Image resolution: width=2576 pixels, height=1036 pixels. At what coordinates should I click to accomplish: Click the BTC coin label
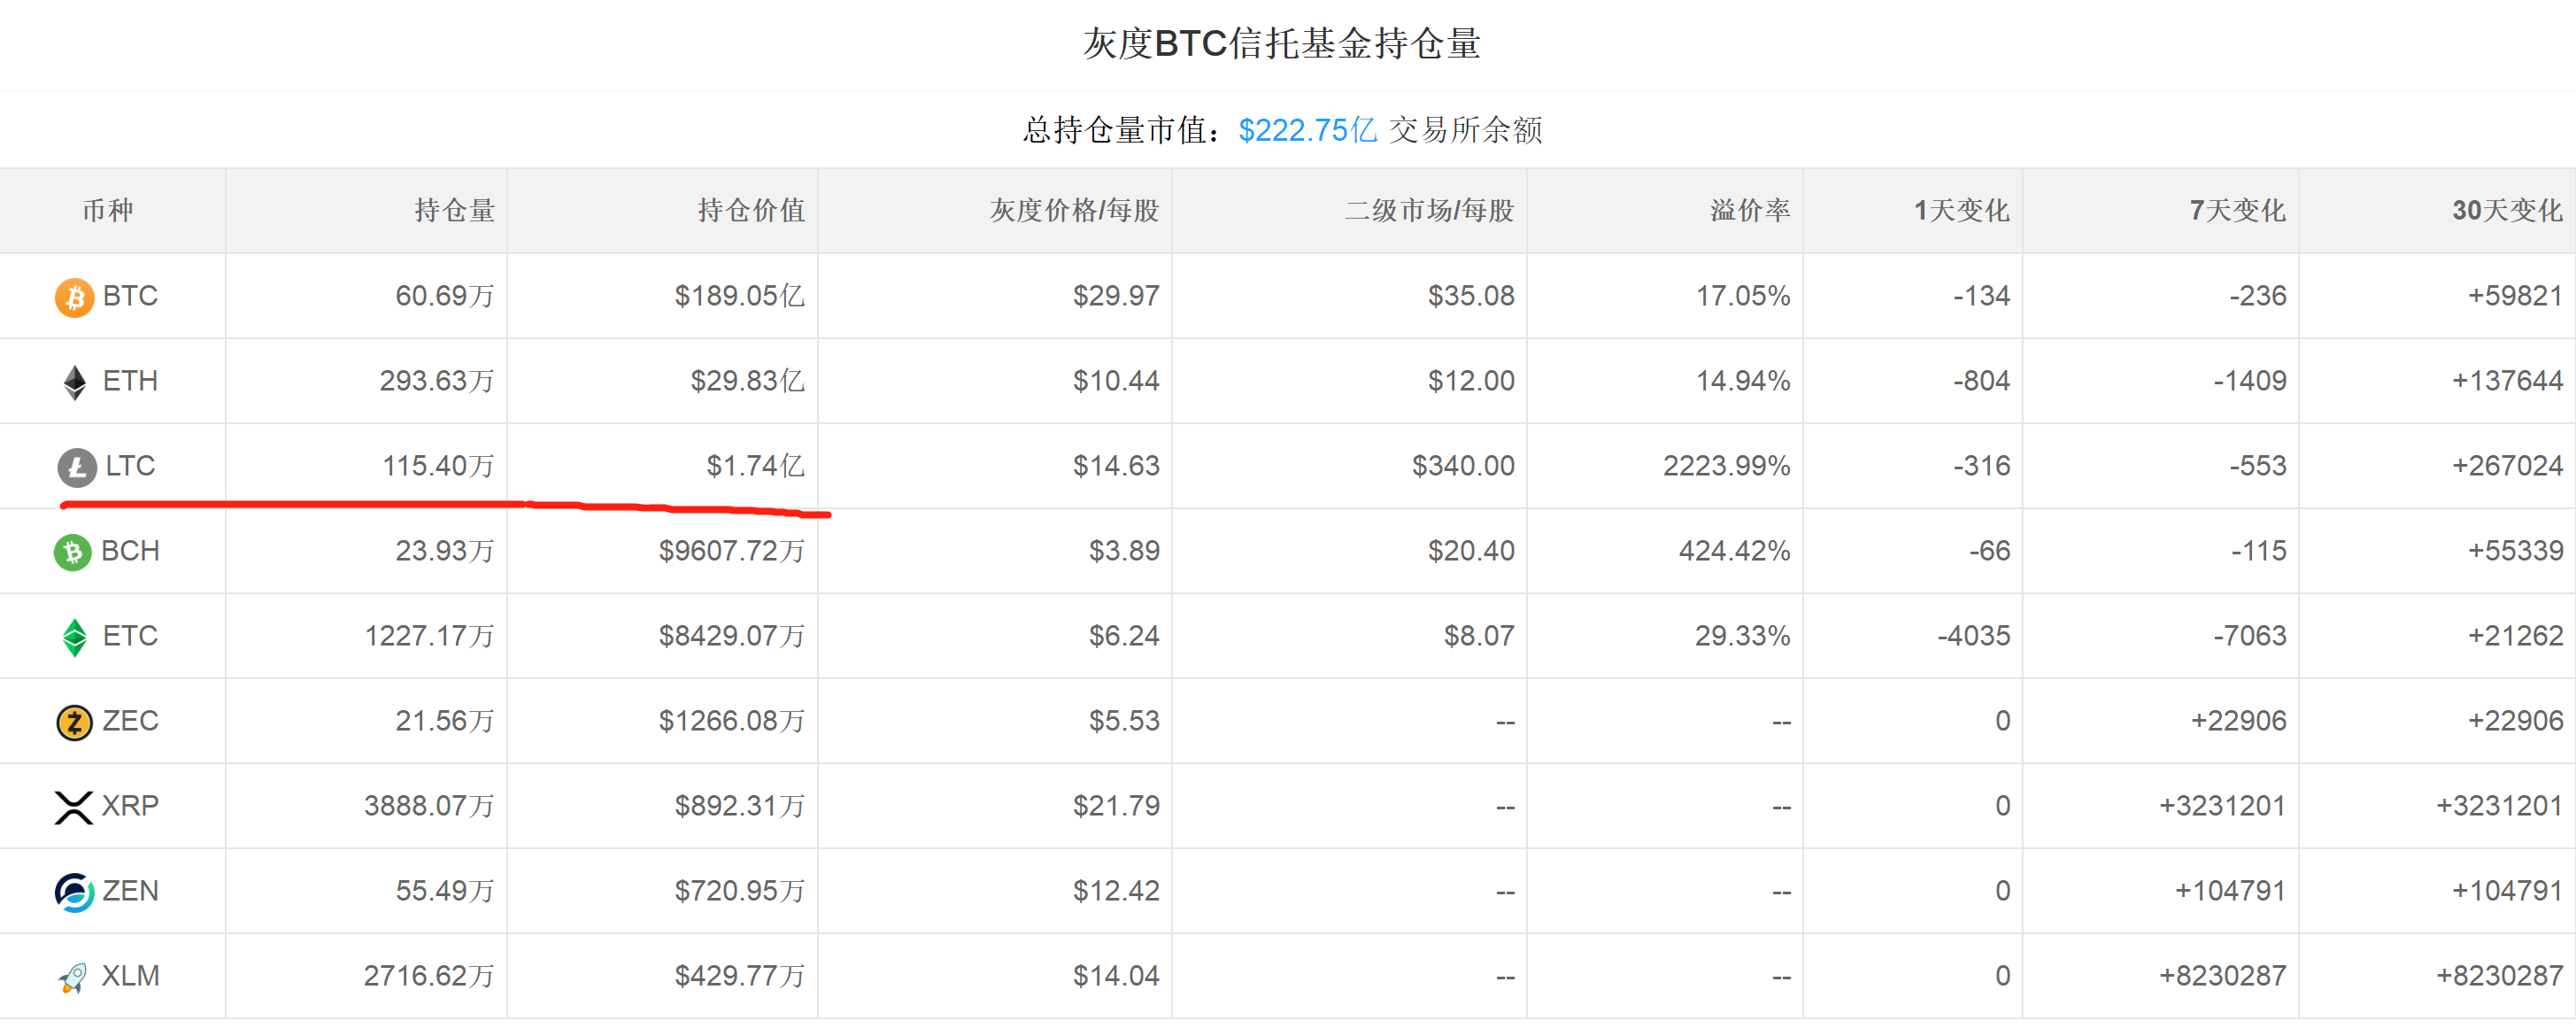(130, 296)
